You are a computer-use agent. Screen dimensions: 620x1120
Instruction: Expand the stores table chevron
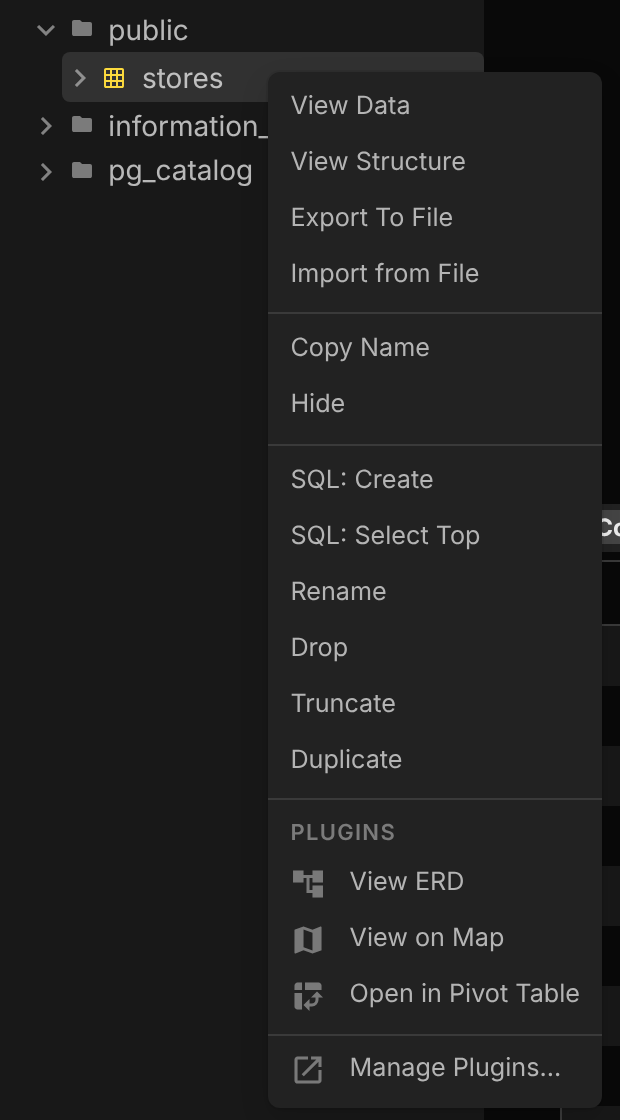tap(80, 78)
